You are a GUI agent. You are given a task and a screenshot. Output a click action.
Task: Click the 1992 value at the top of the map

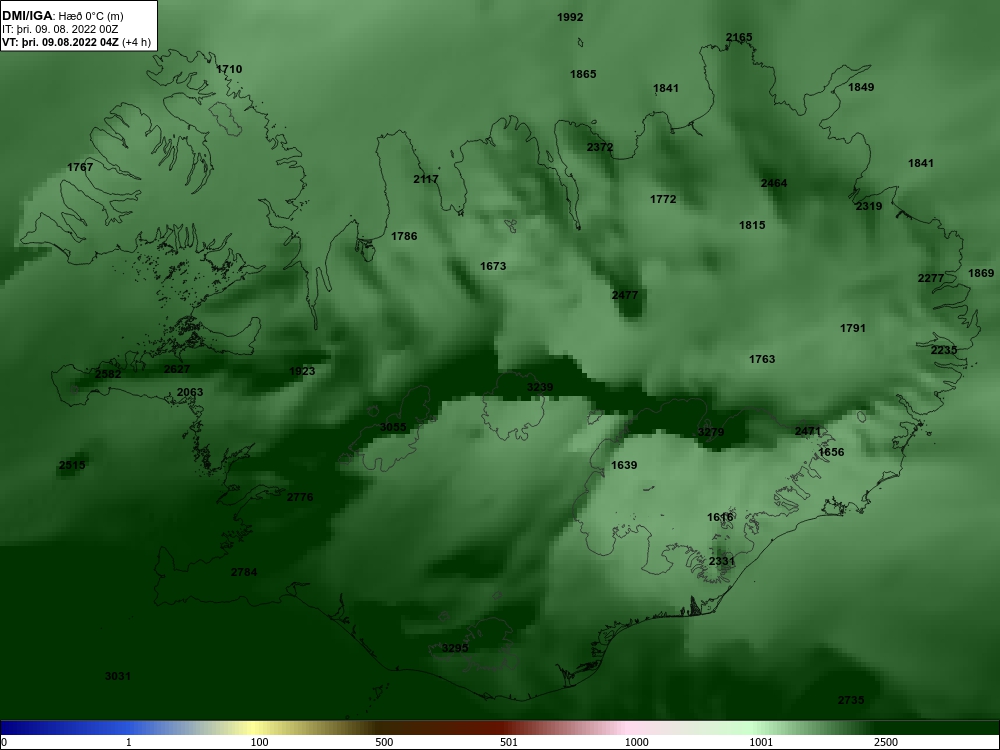(x=570, y=17)
